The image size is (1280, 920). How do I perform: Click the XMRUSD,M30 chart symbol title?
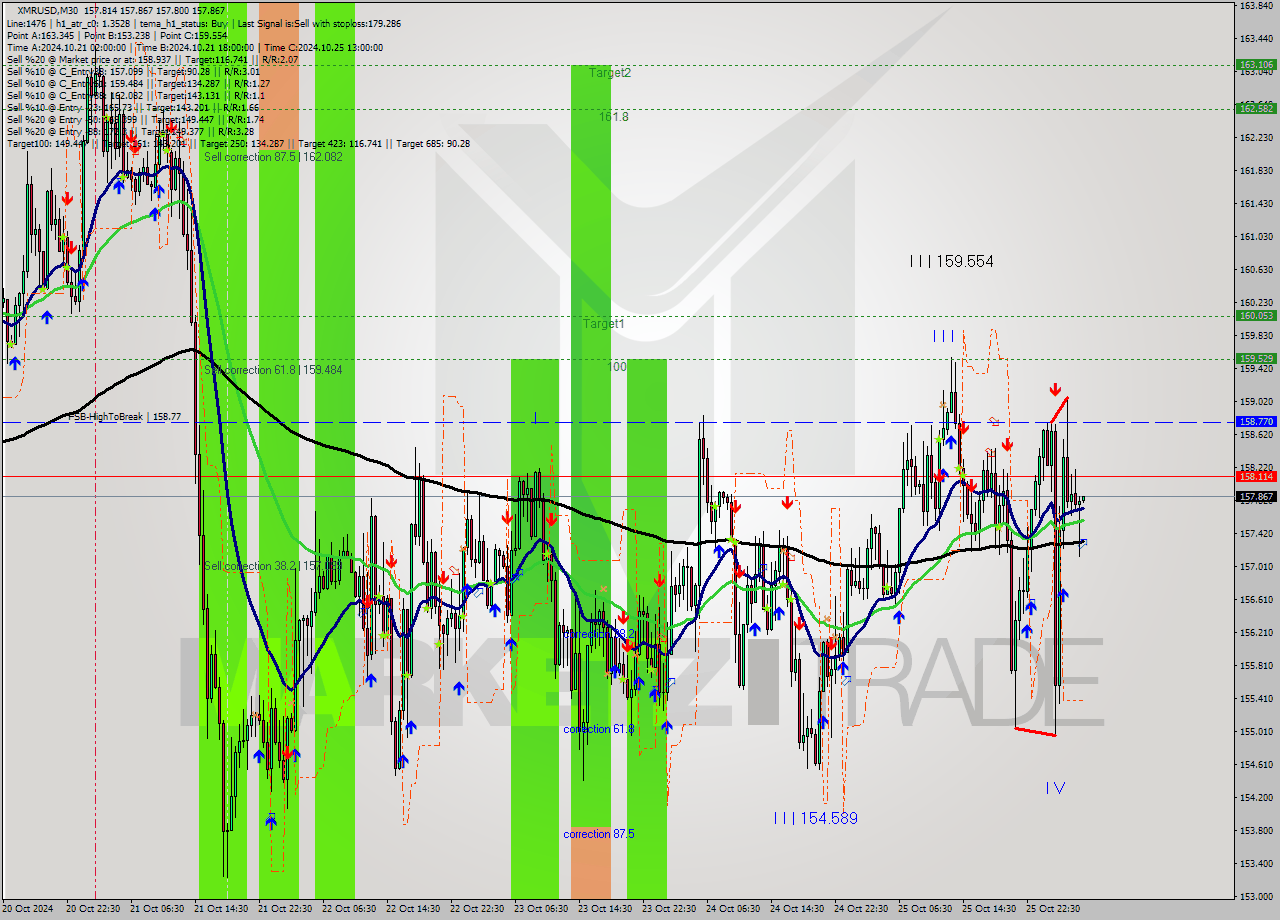tap(49, 10)
